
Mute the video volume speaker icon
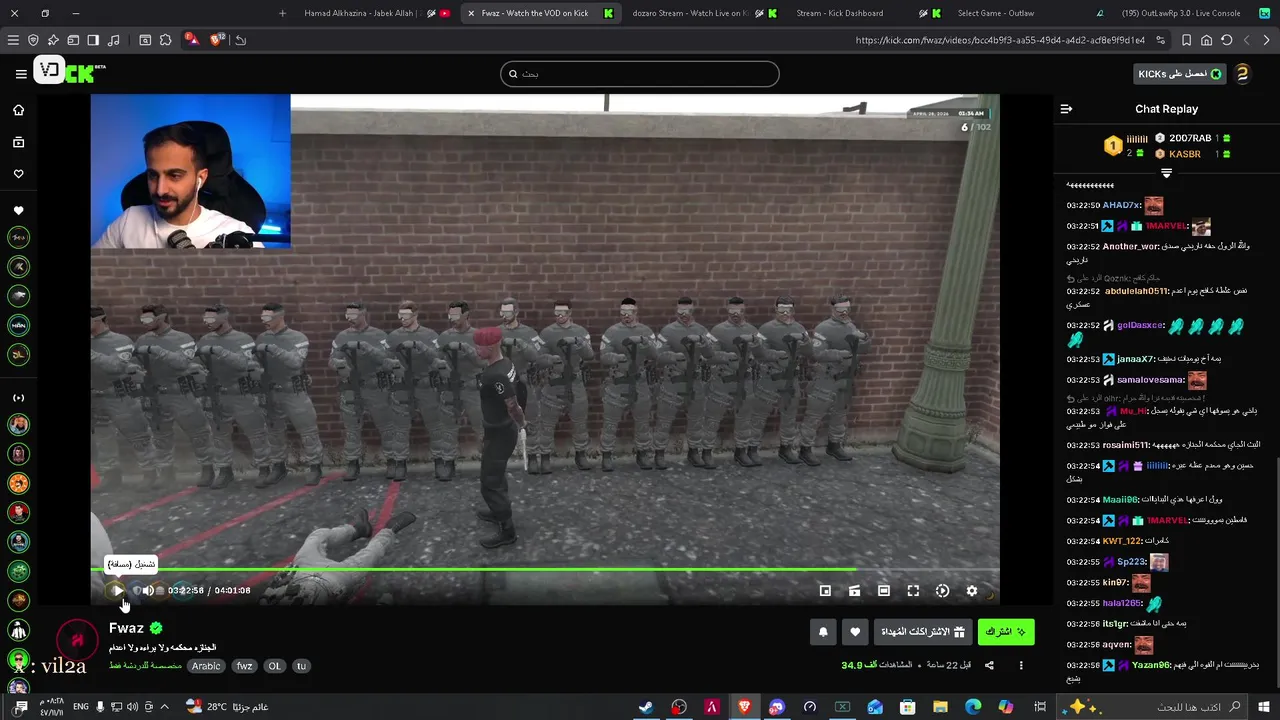(147, 591)
